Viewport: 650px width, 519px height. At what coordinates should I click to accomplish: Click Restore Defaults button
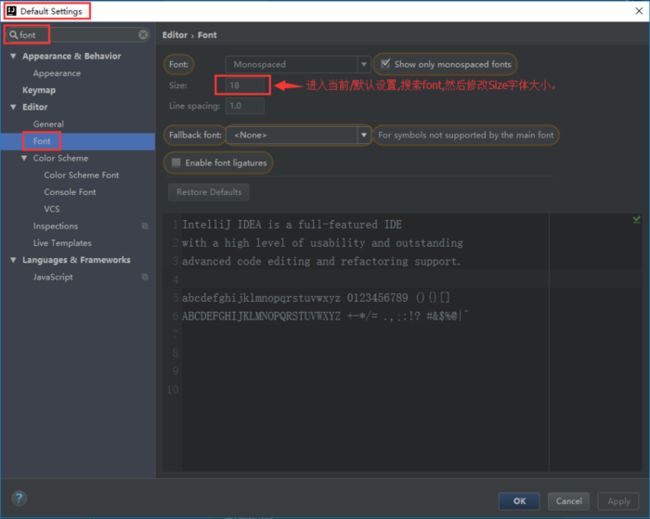point(209,192)
